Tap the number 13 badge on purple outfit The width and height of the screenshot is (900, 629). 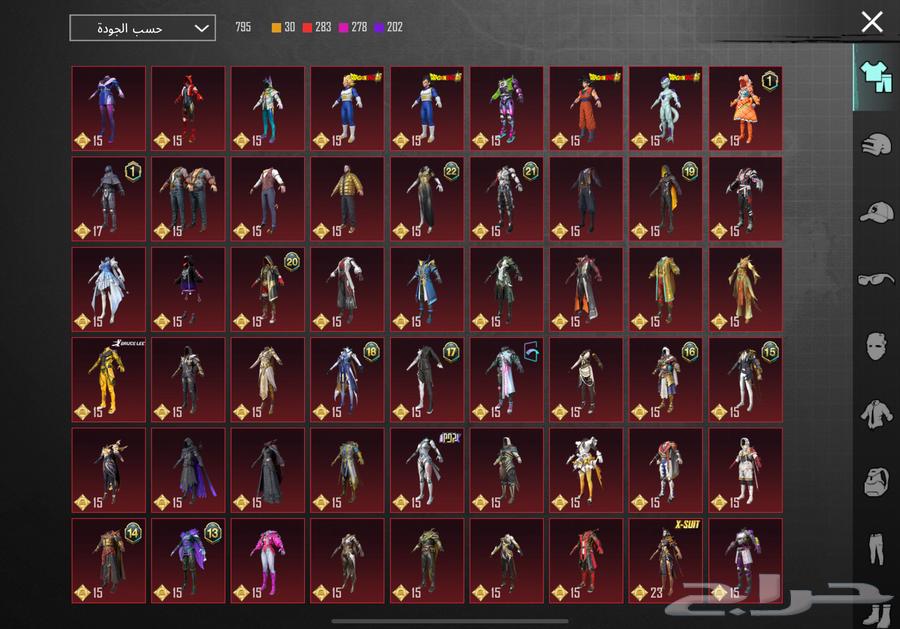(213, 533)
